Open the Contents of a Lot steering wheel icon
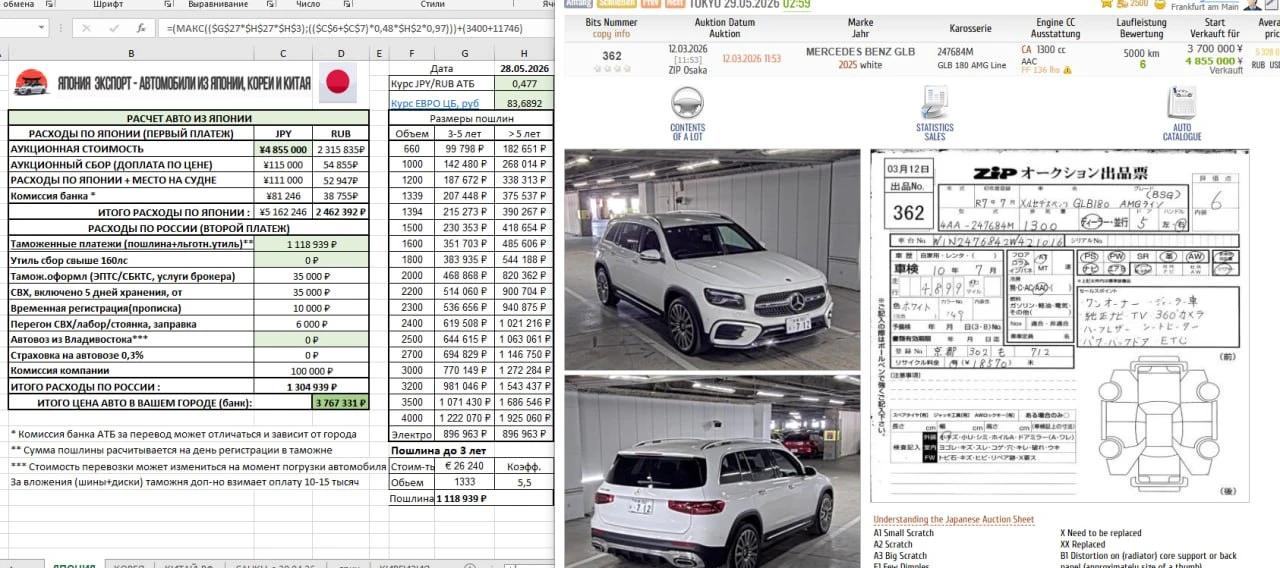 687,103
